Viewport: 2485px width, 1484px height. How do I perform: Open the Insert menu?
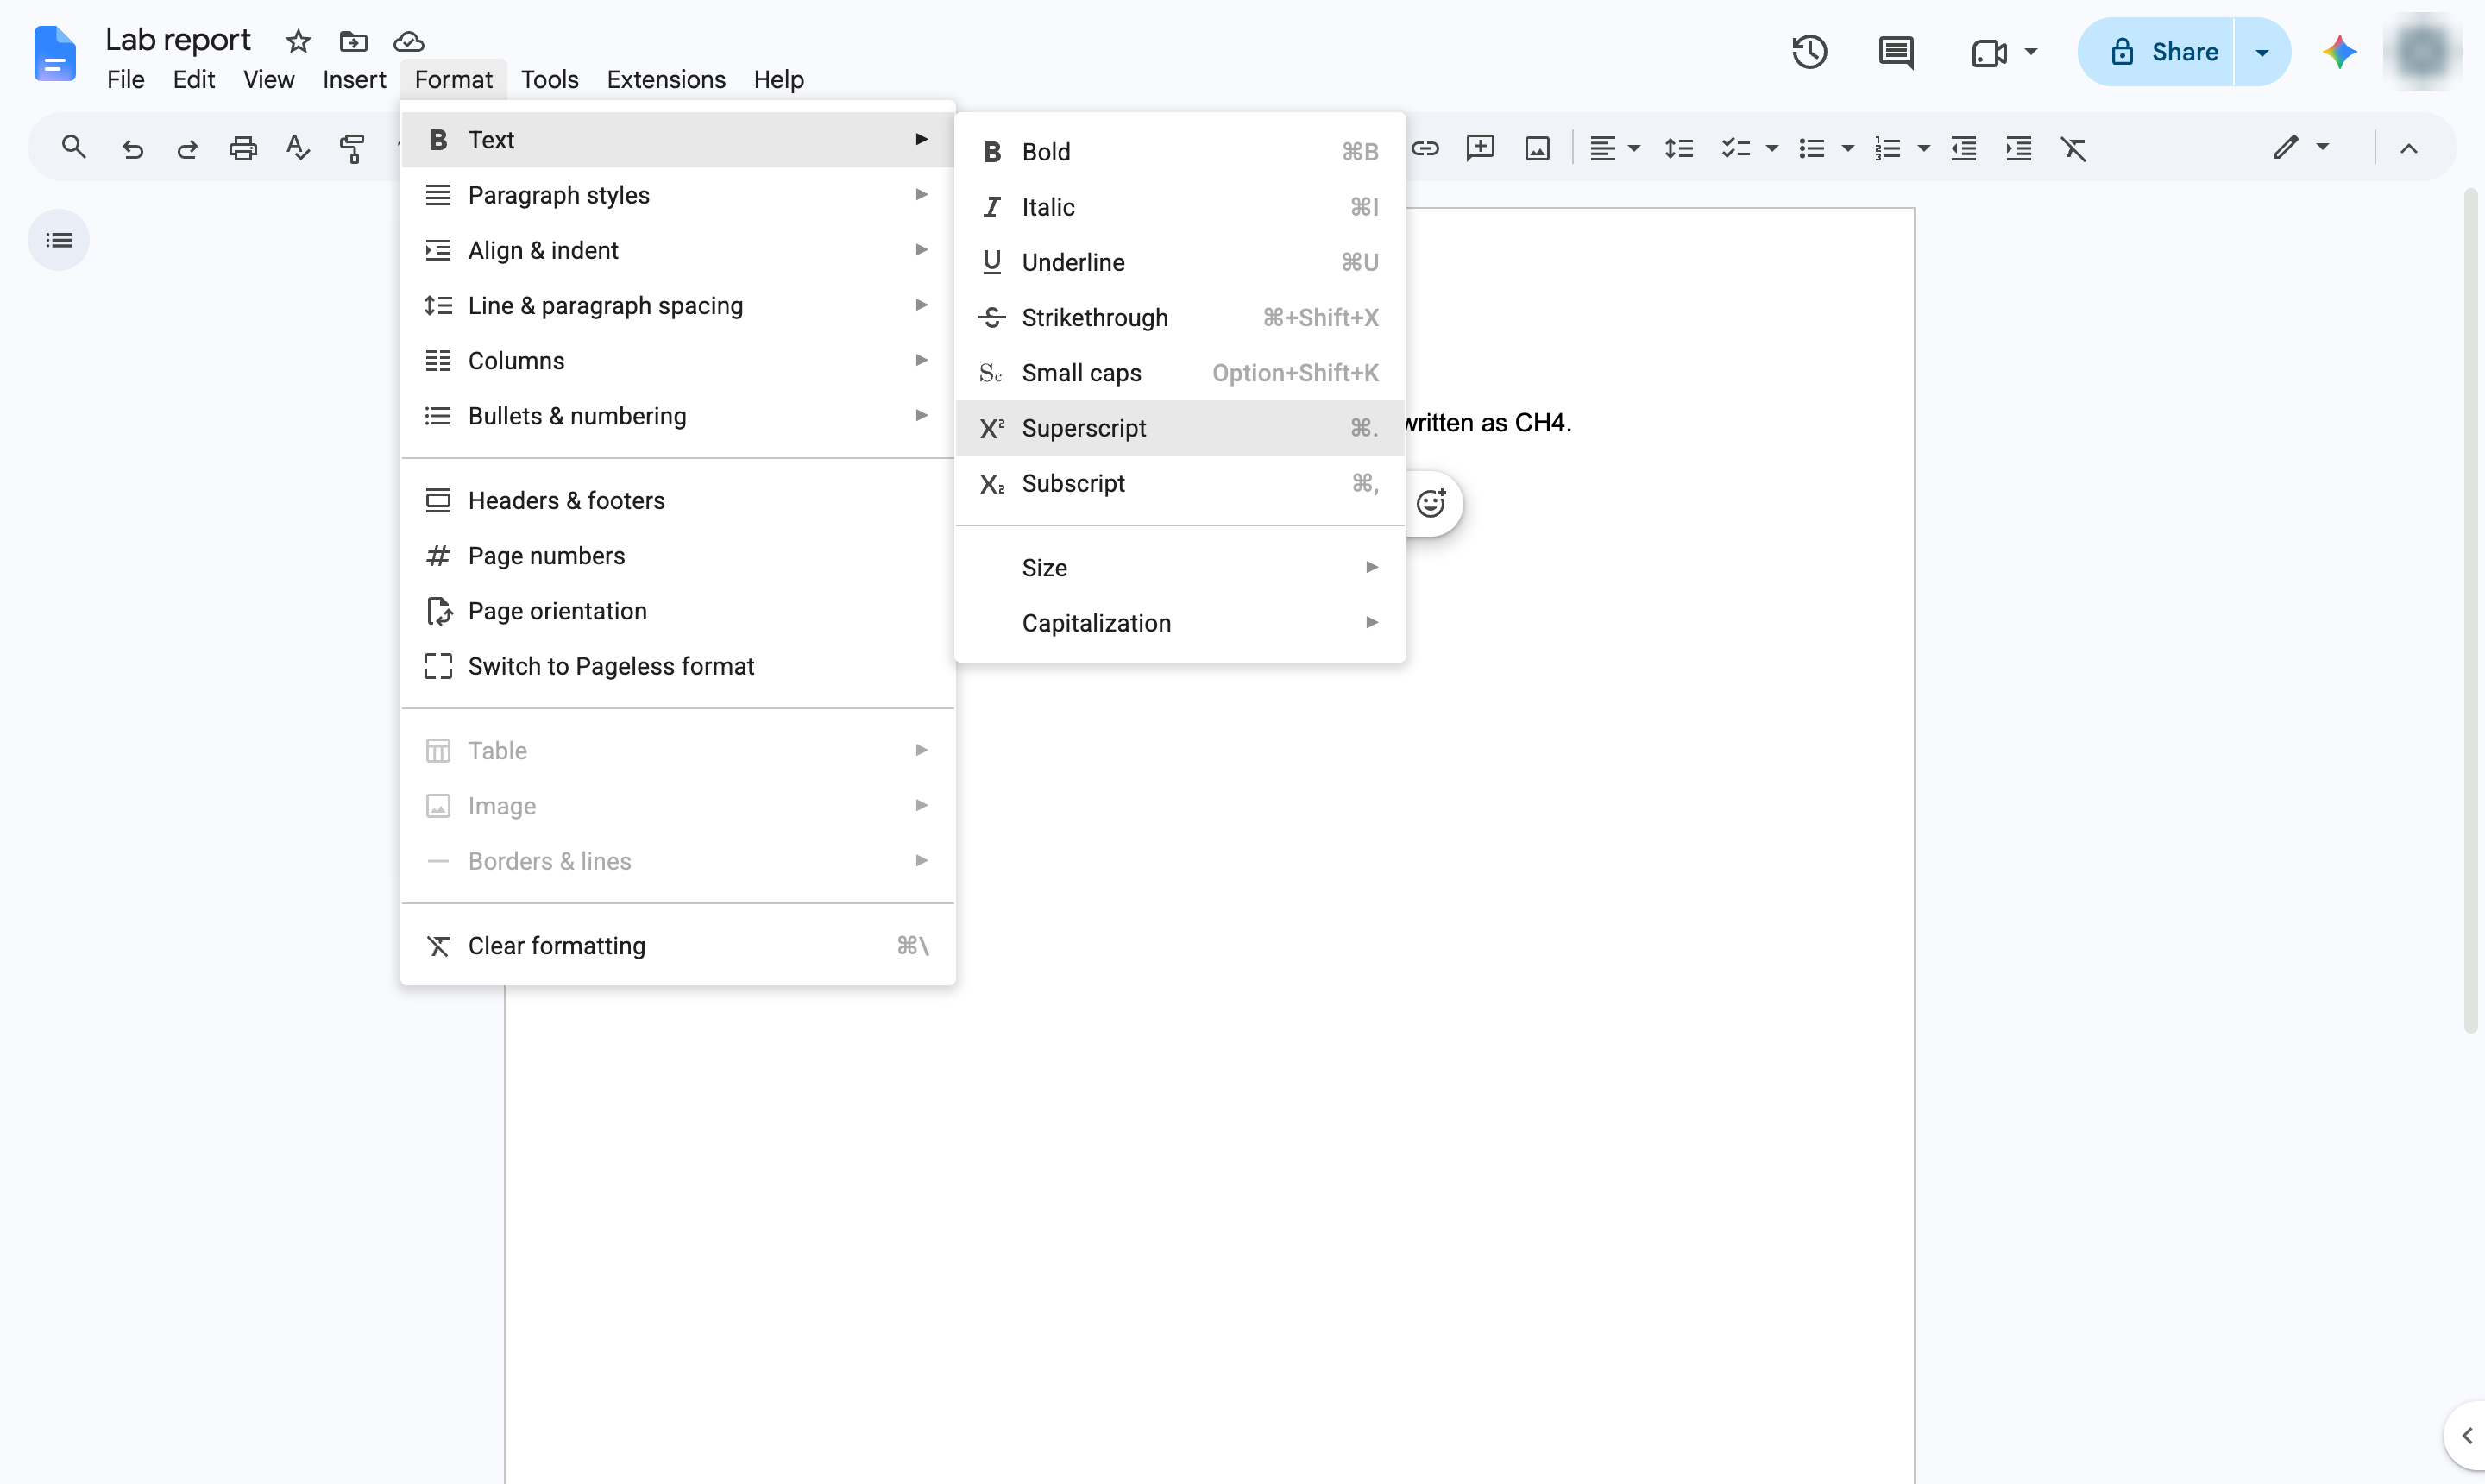354,79
